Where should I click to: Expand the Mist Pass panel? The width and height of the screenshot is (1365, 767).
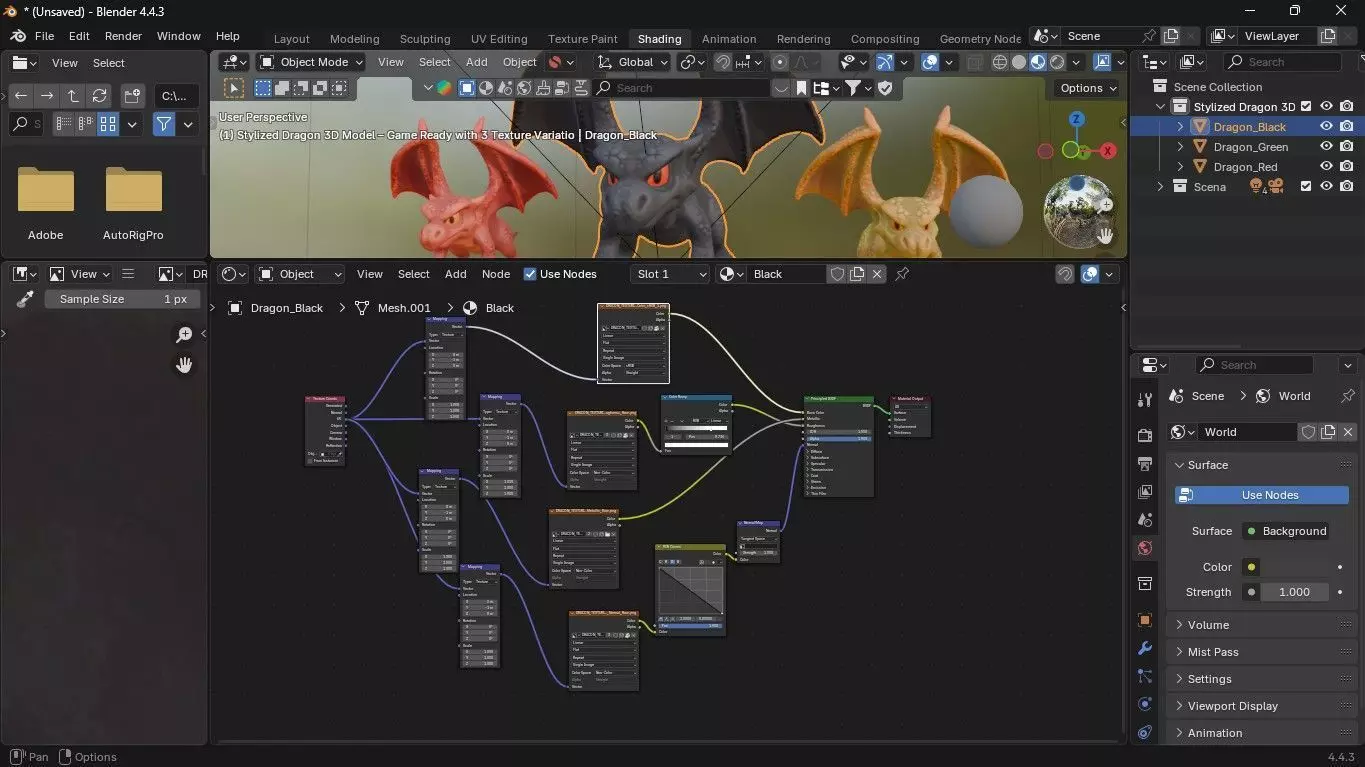tap(1260, 652)
